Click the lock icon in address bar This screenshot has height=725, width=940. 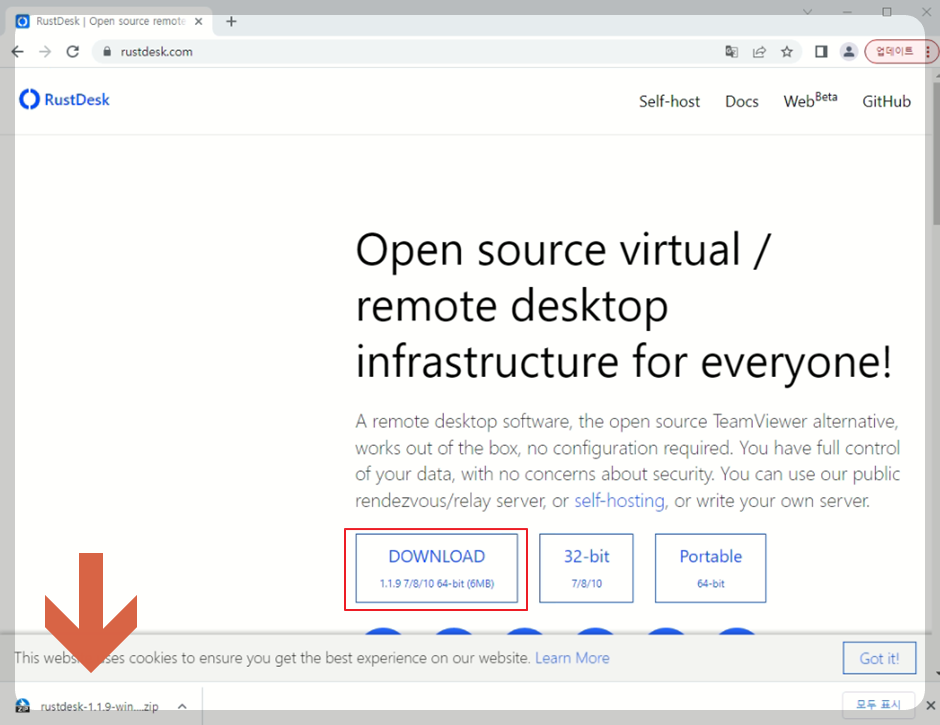pyautogui.click(x=107, y=52)
